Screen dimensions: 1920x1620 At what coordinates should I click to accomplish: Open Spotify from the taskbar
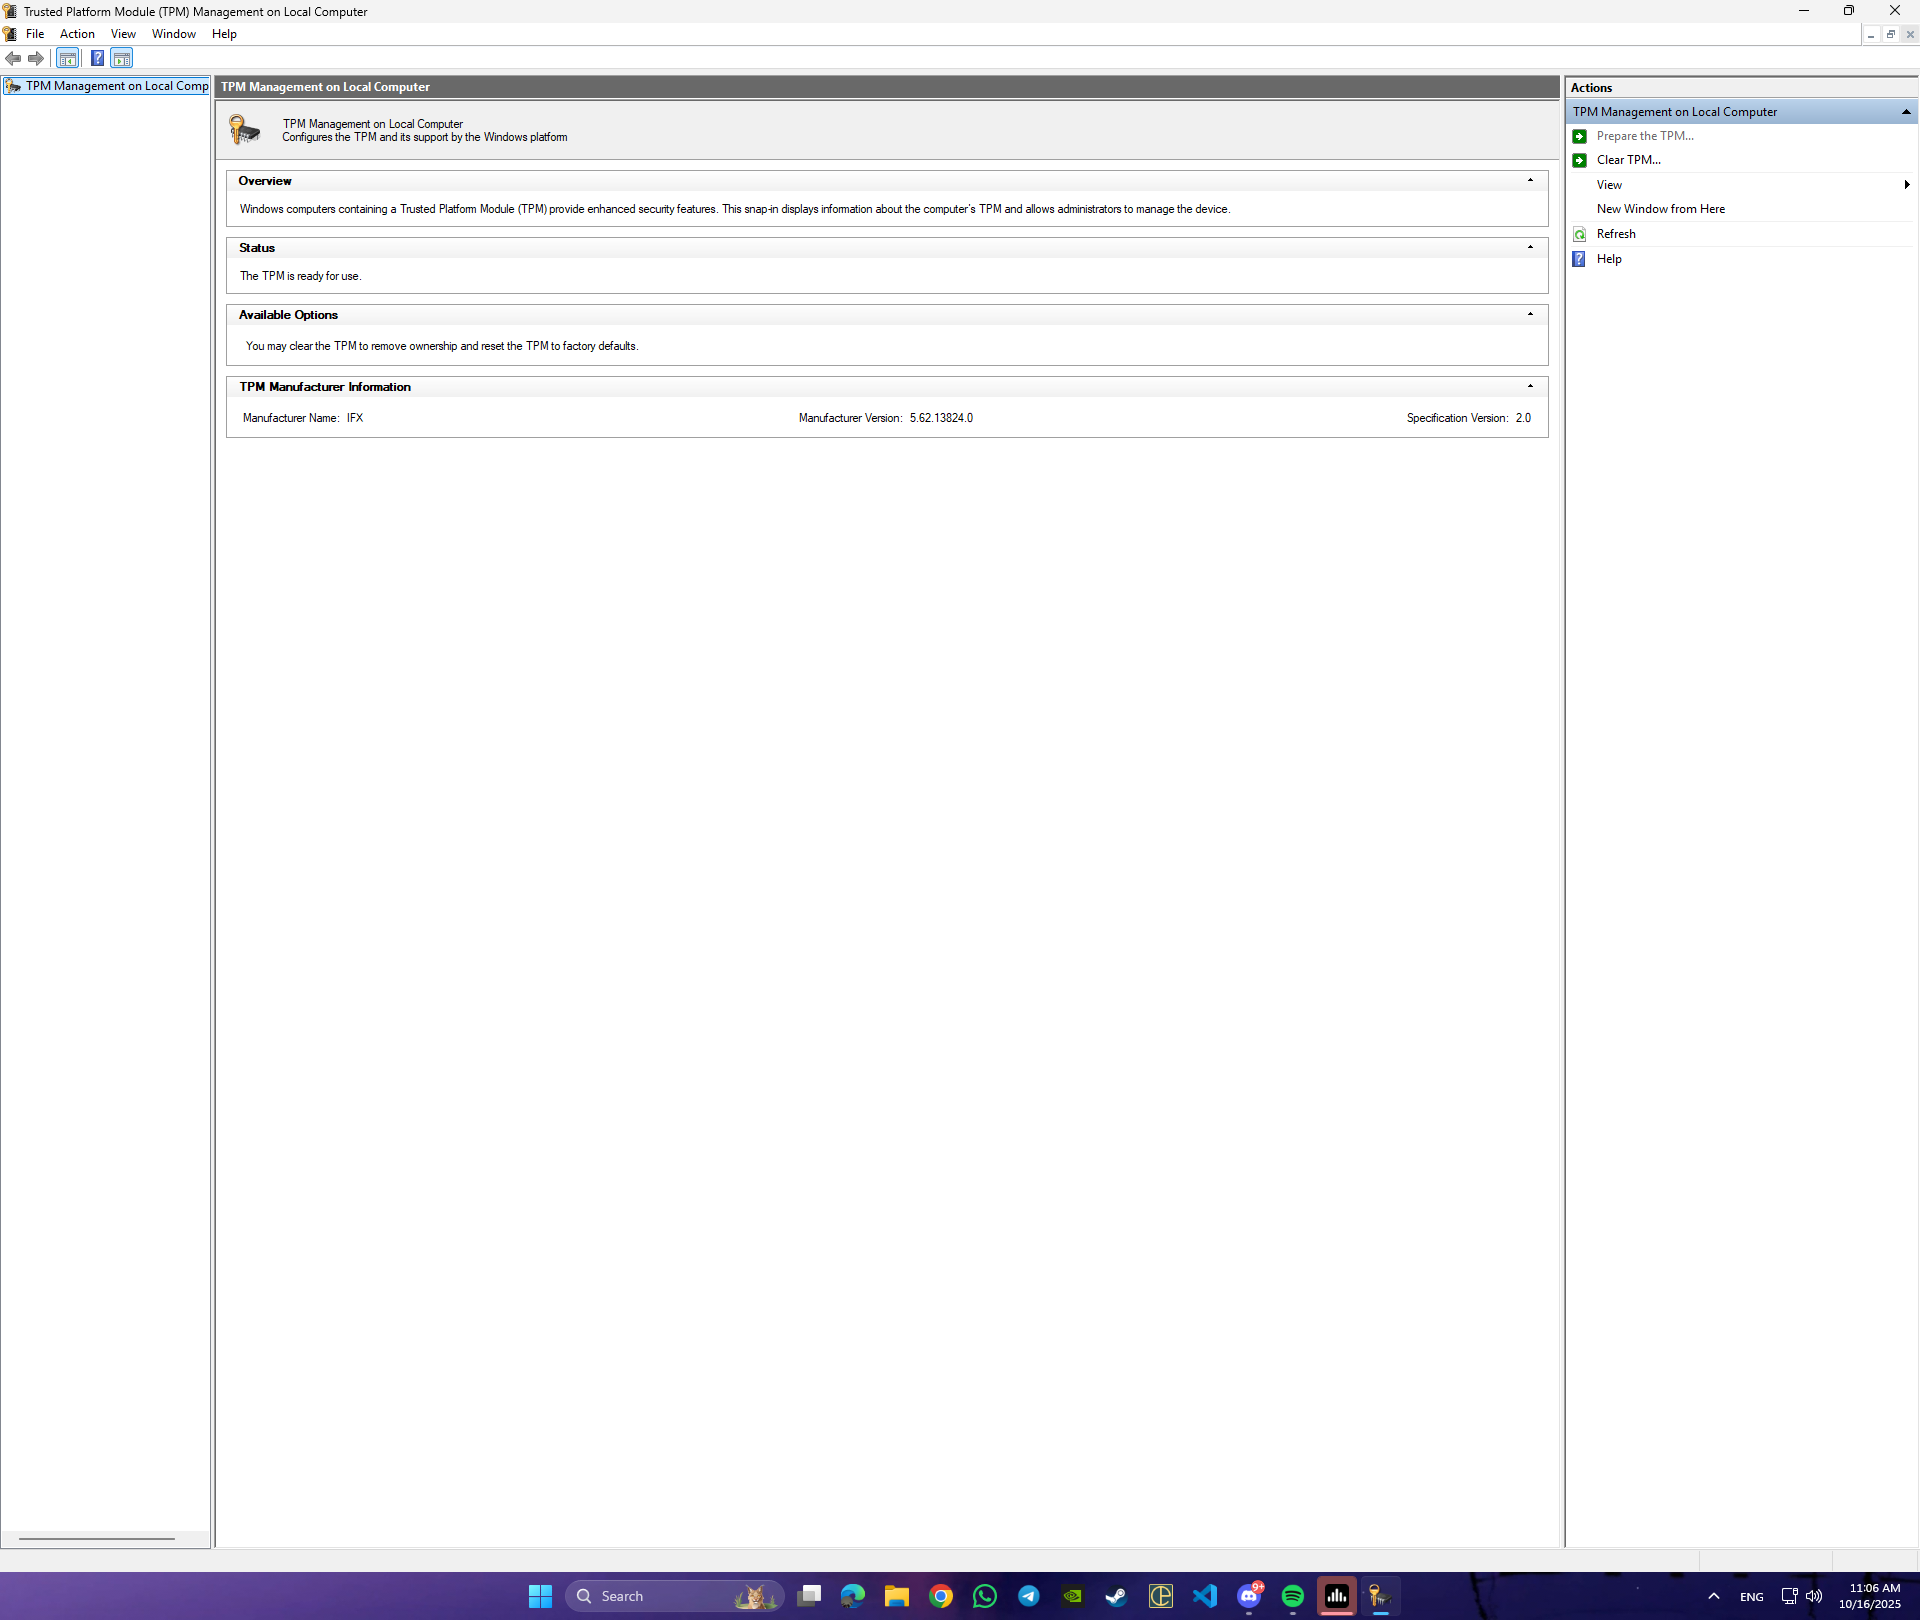pyautogui.click(x=1293, y=1596)
